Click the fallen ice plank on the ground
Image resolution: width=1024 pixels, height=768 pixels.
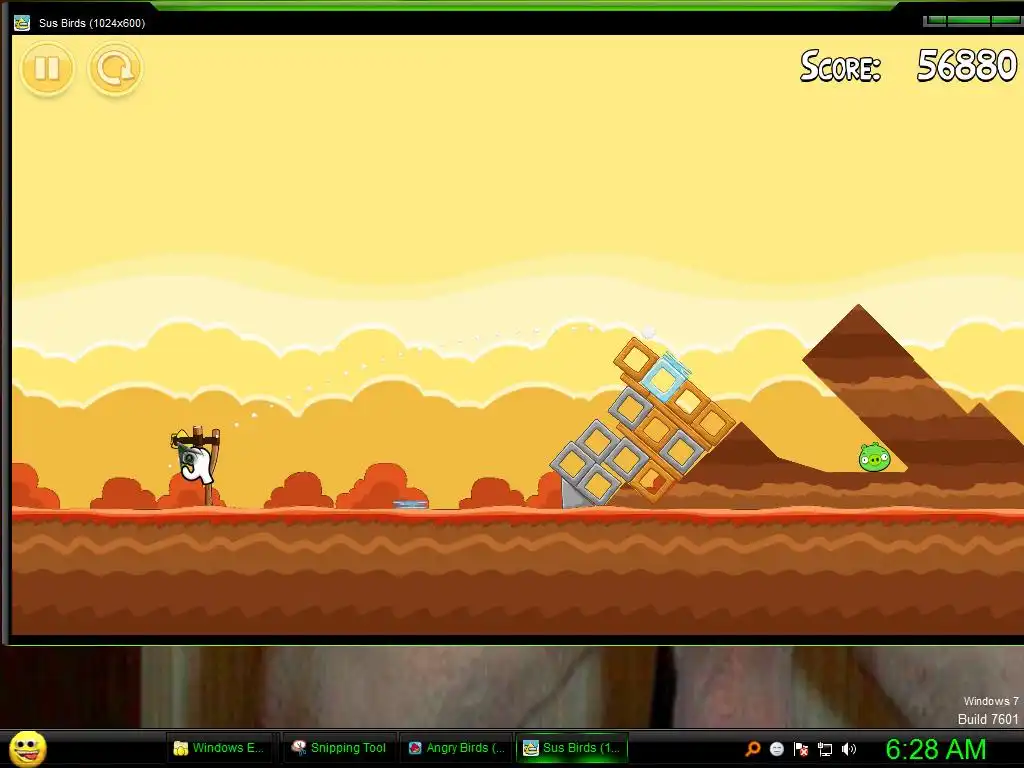pyautogui.click(x=410, y=504)
